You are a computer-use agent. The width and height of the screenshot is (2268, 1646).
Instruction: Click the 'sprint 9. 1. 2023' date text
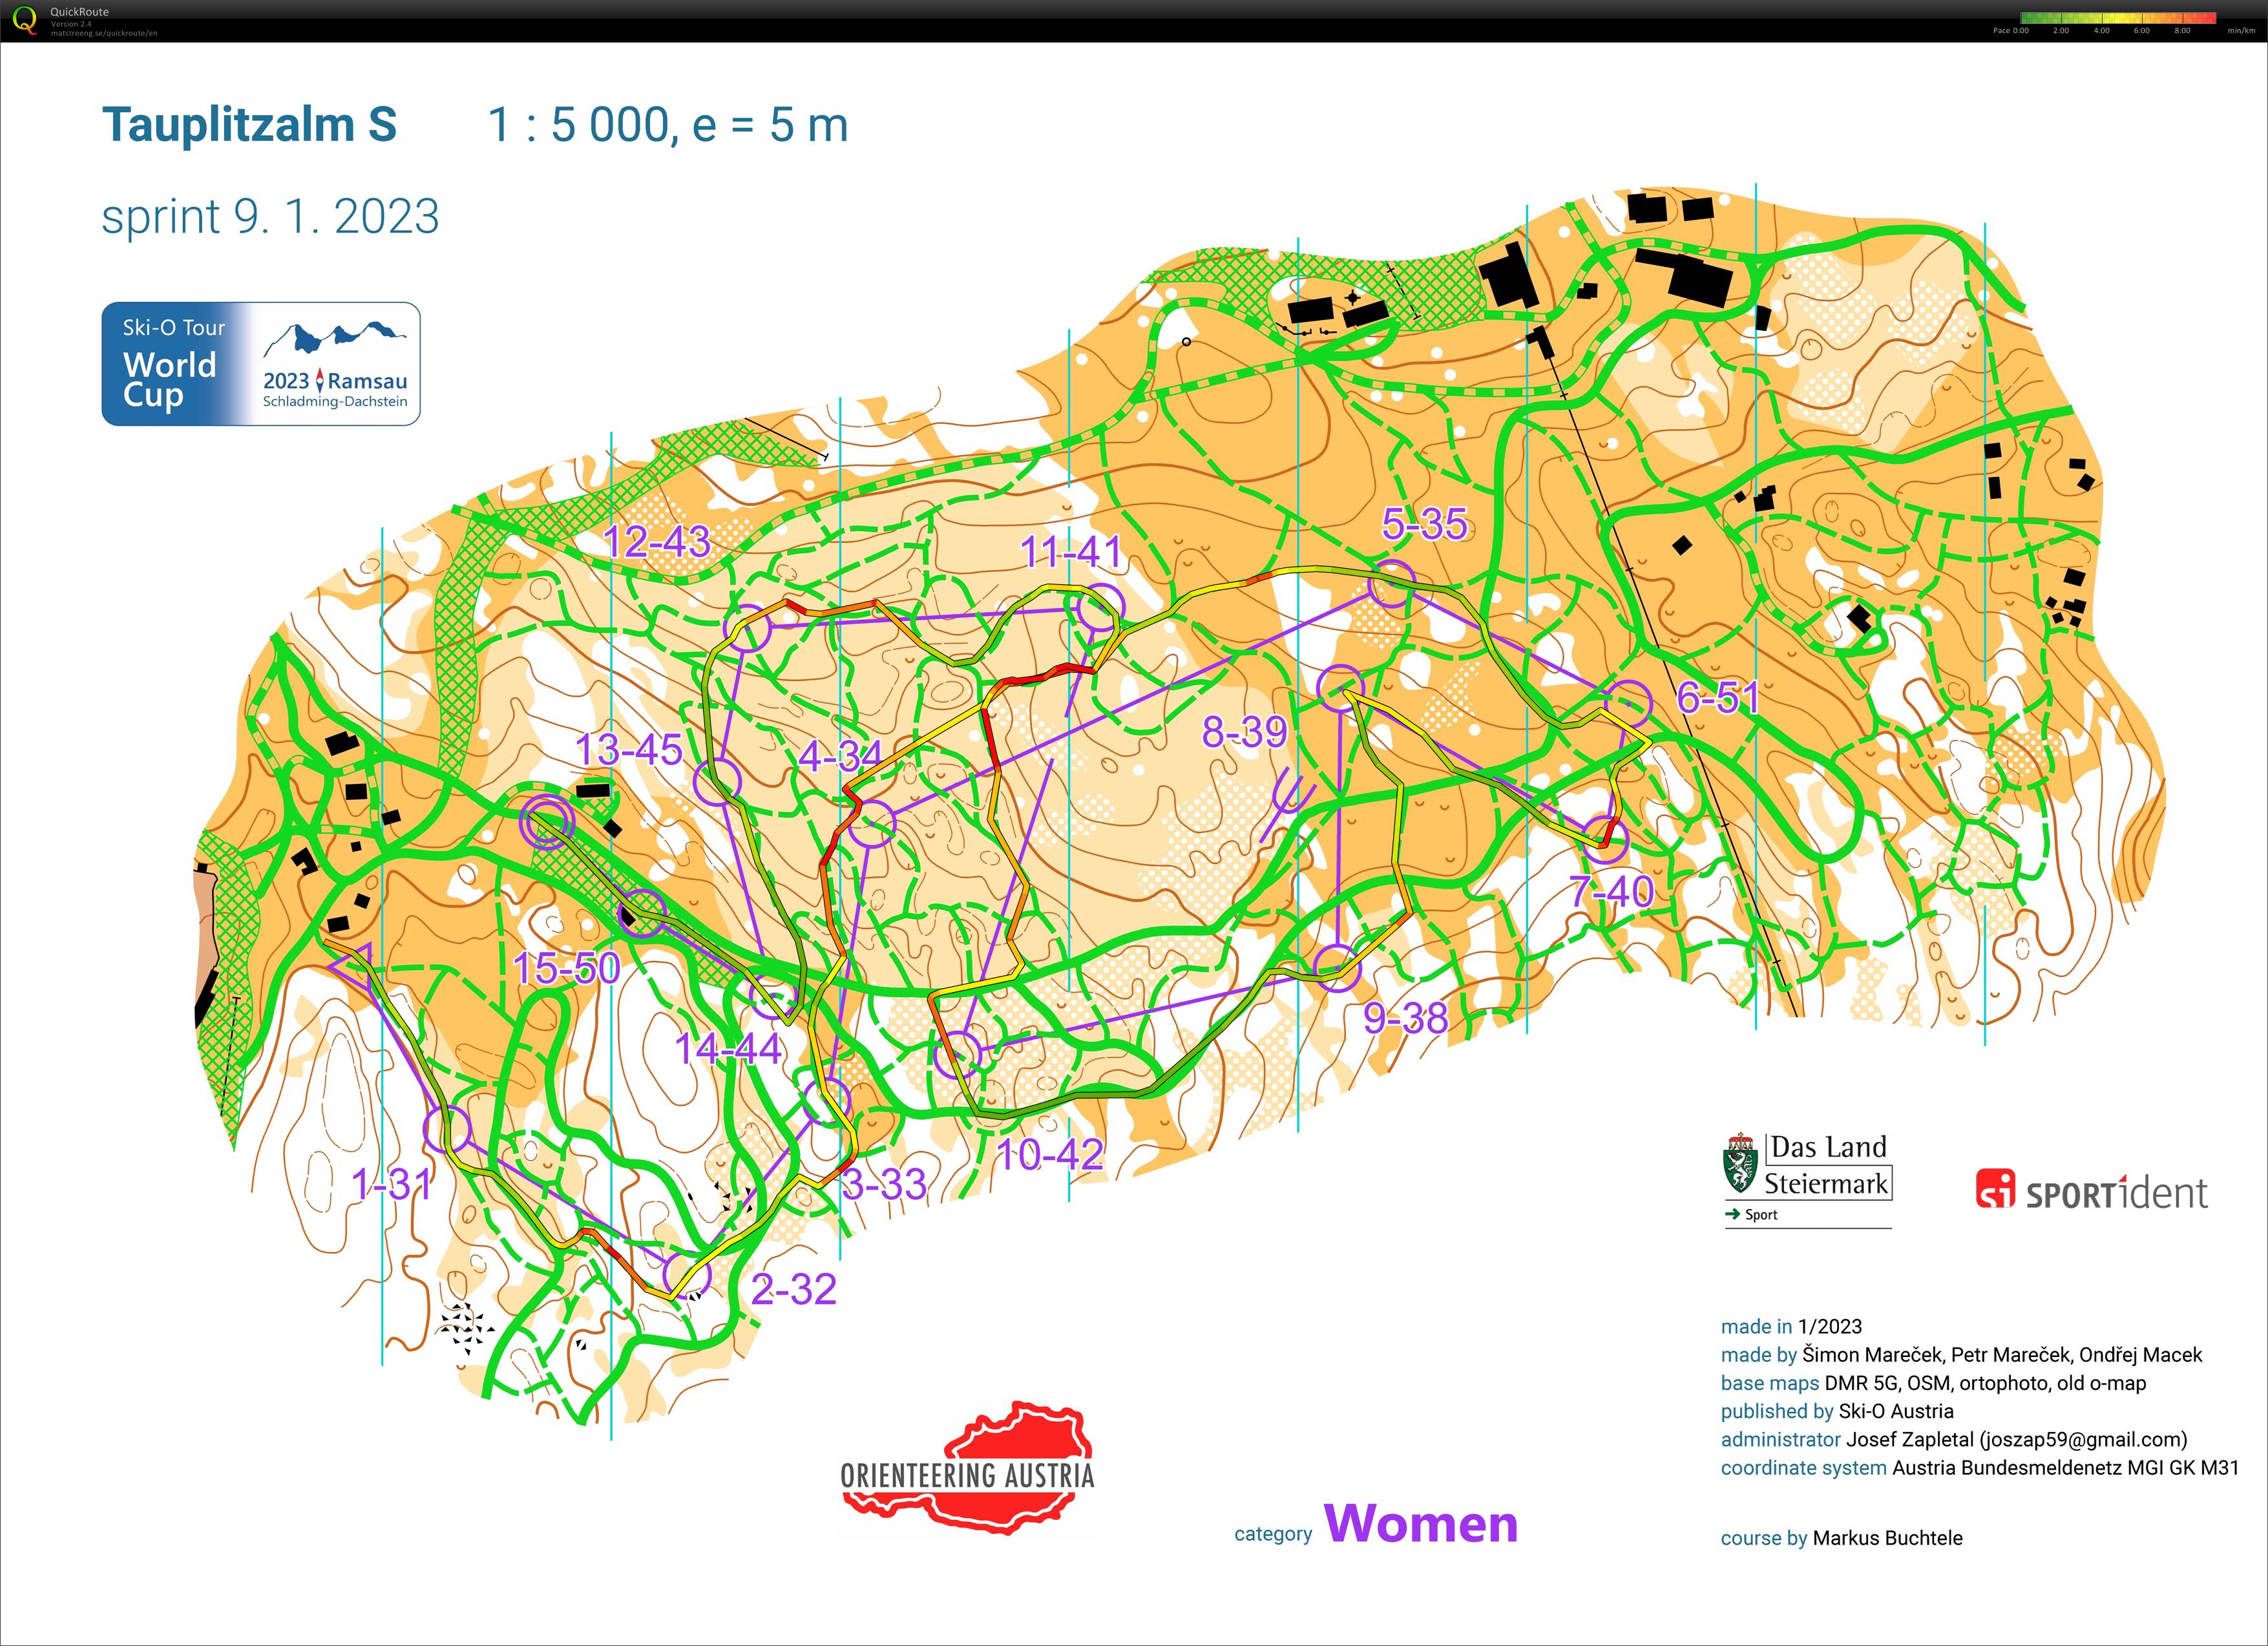[270, 217]
